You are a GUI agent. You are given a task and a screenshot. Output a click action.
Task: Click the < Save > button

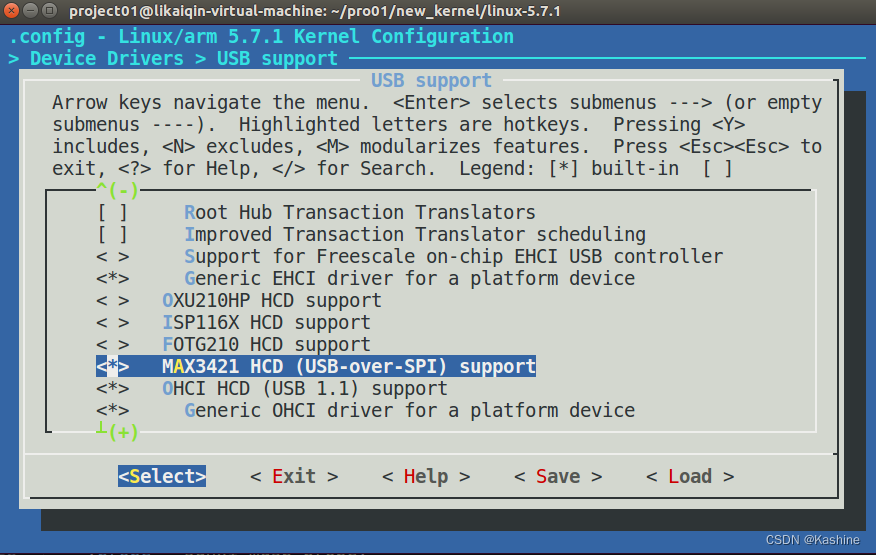coord(558,476)
